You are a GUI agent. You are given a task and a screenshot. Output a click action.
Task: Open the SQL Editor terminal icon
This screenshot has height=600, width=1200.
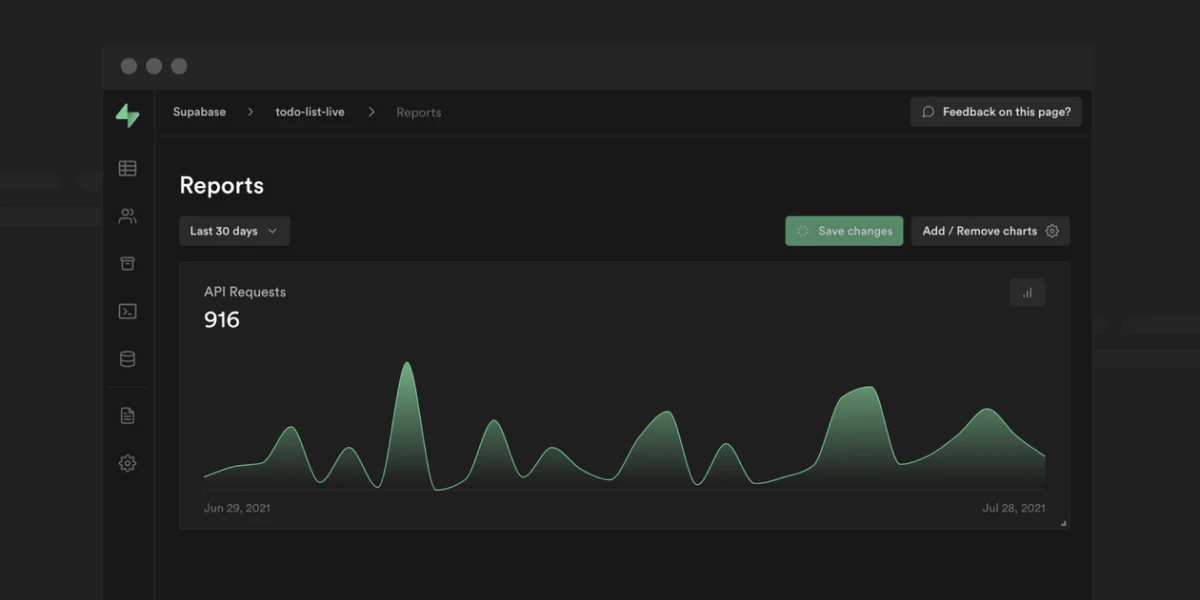point(127,311)
